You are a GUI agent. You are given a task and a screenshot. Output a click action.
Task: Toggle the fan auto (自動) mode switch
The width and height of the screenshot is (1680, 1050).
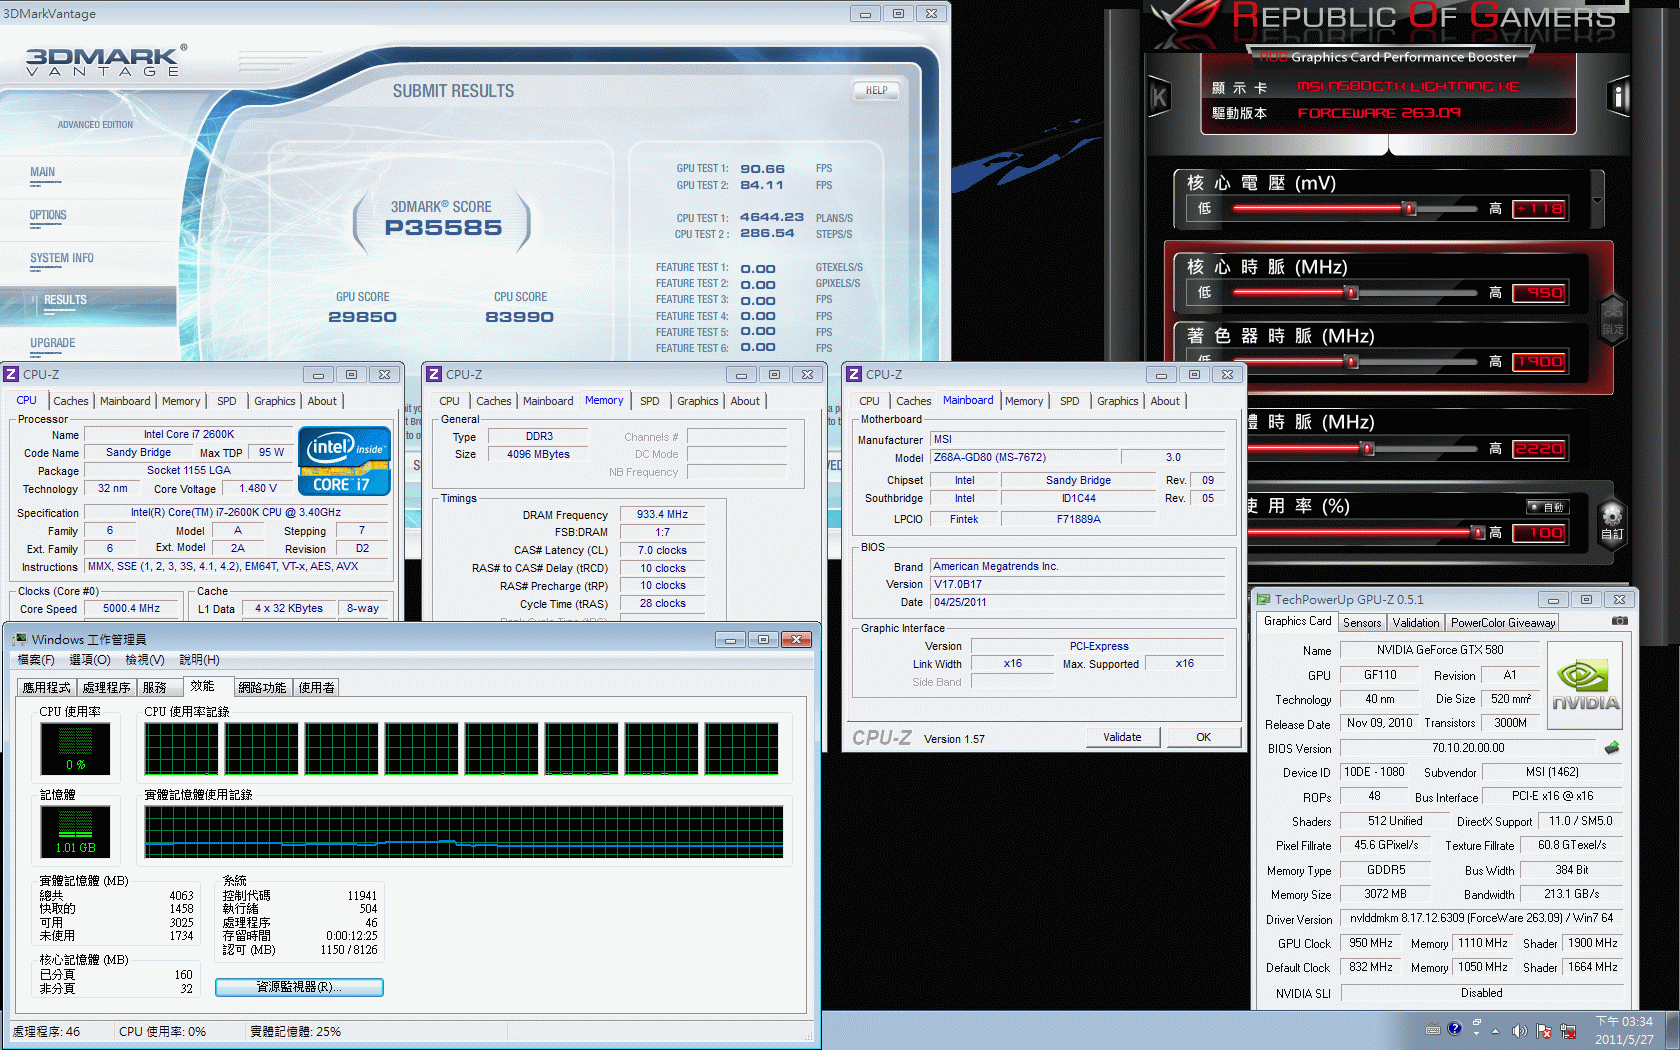[x=1547, y=507]
